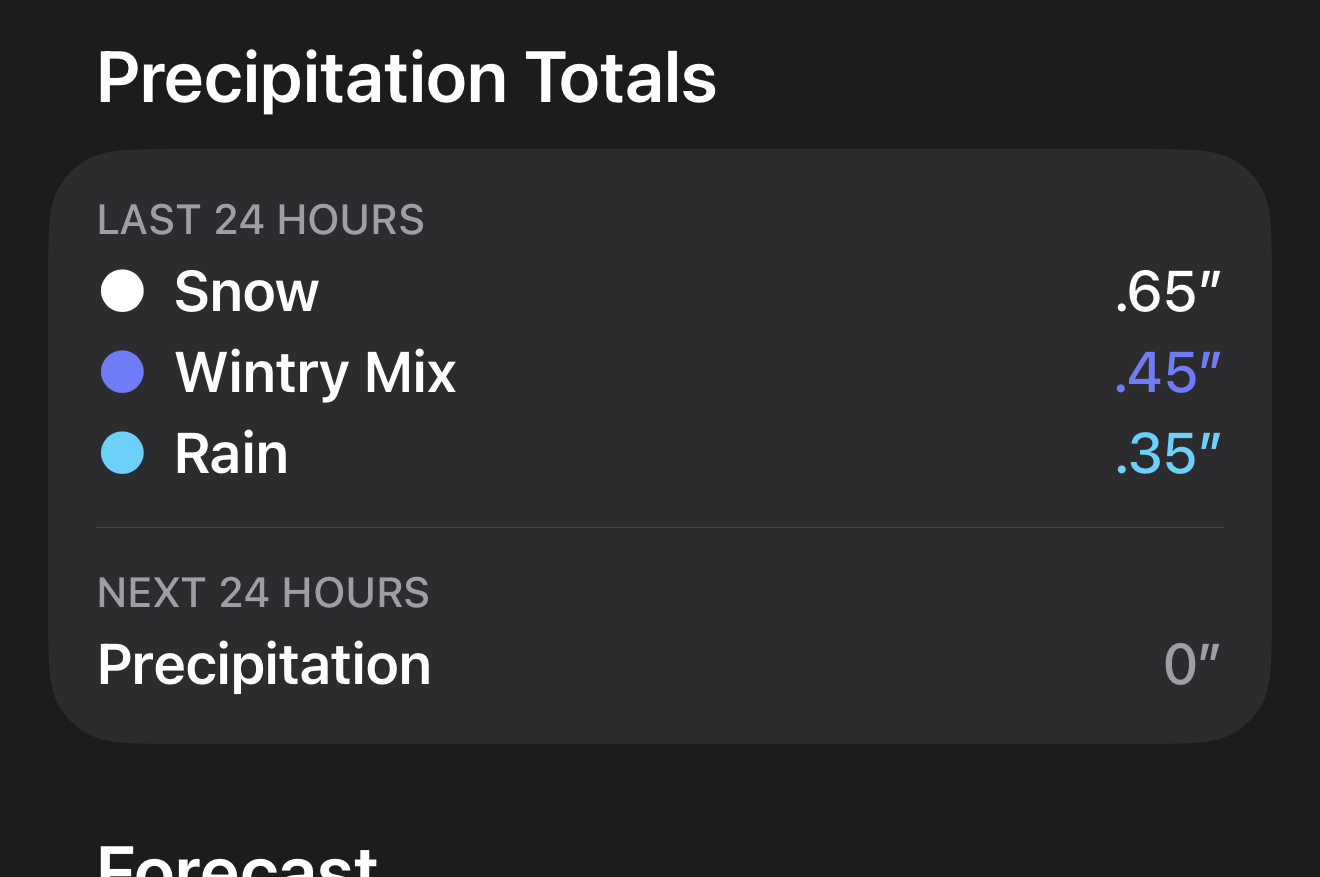Click the word Totals in the title heading
The width and height of the screenshot is (1320, 877).
click(x=621, y=78)
